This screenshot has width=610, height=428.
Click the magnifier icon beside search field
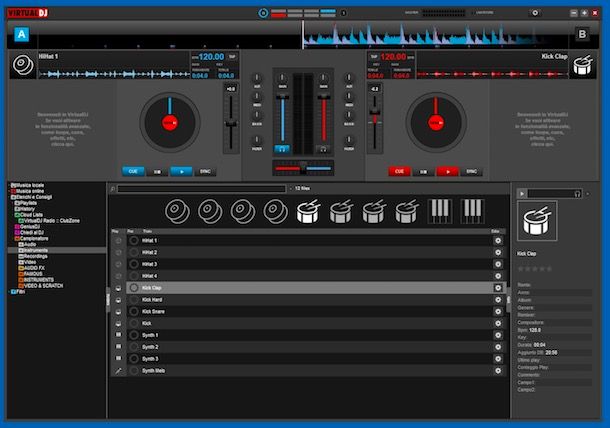[112, 189]
